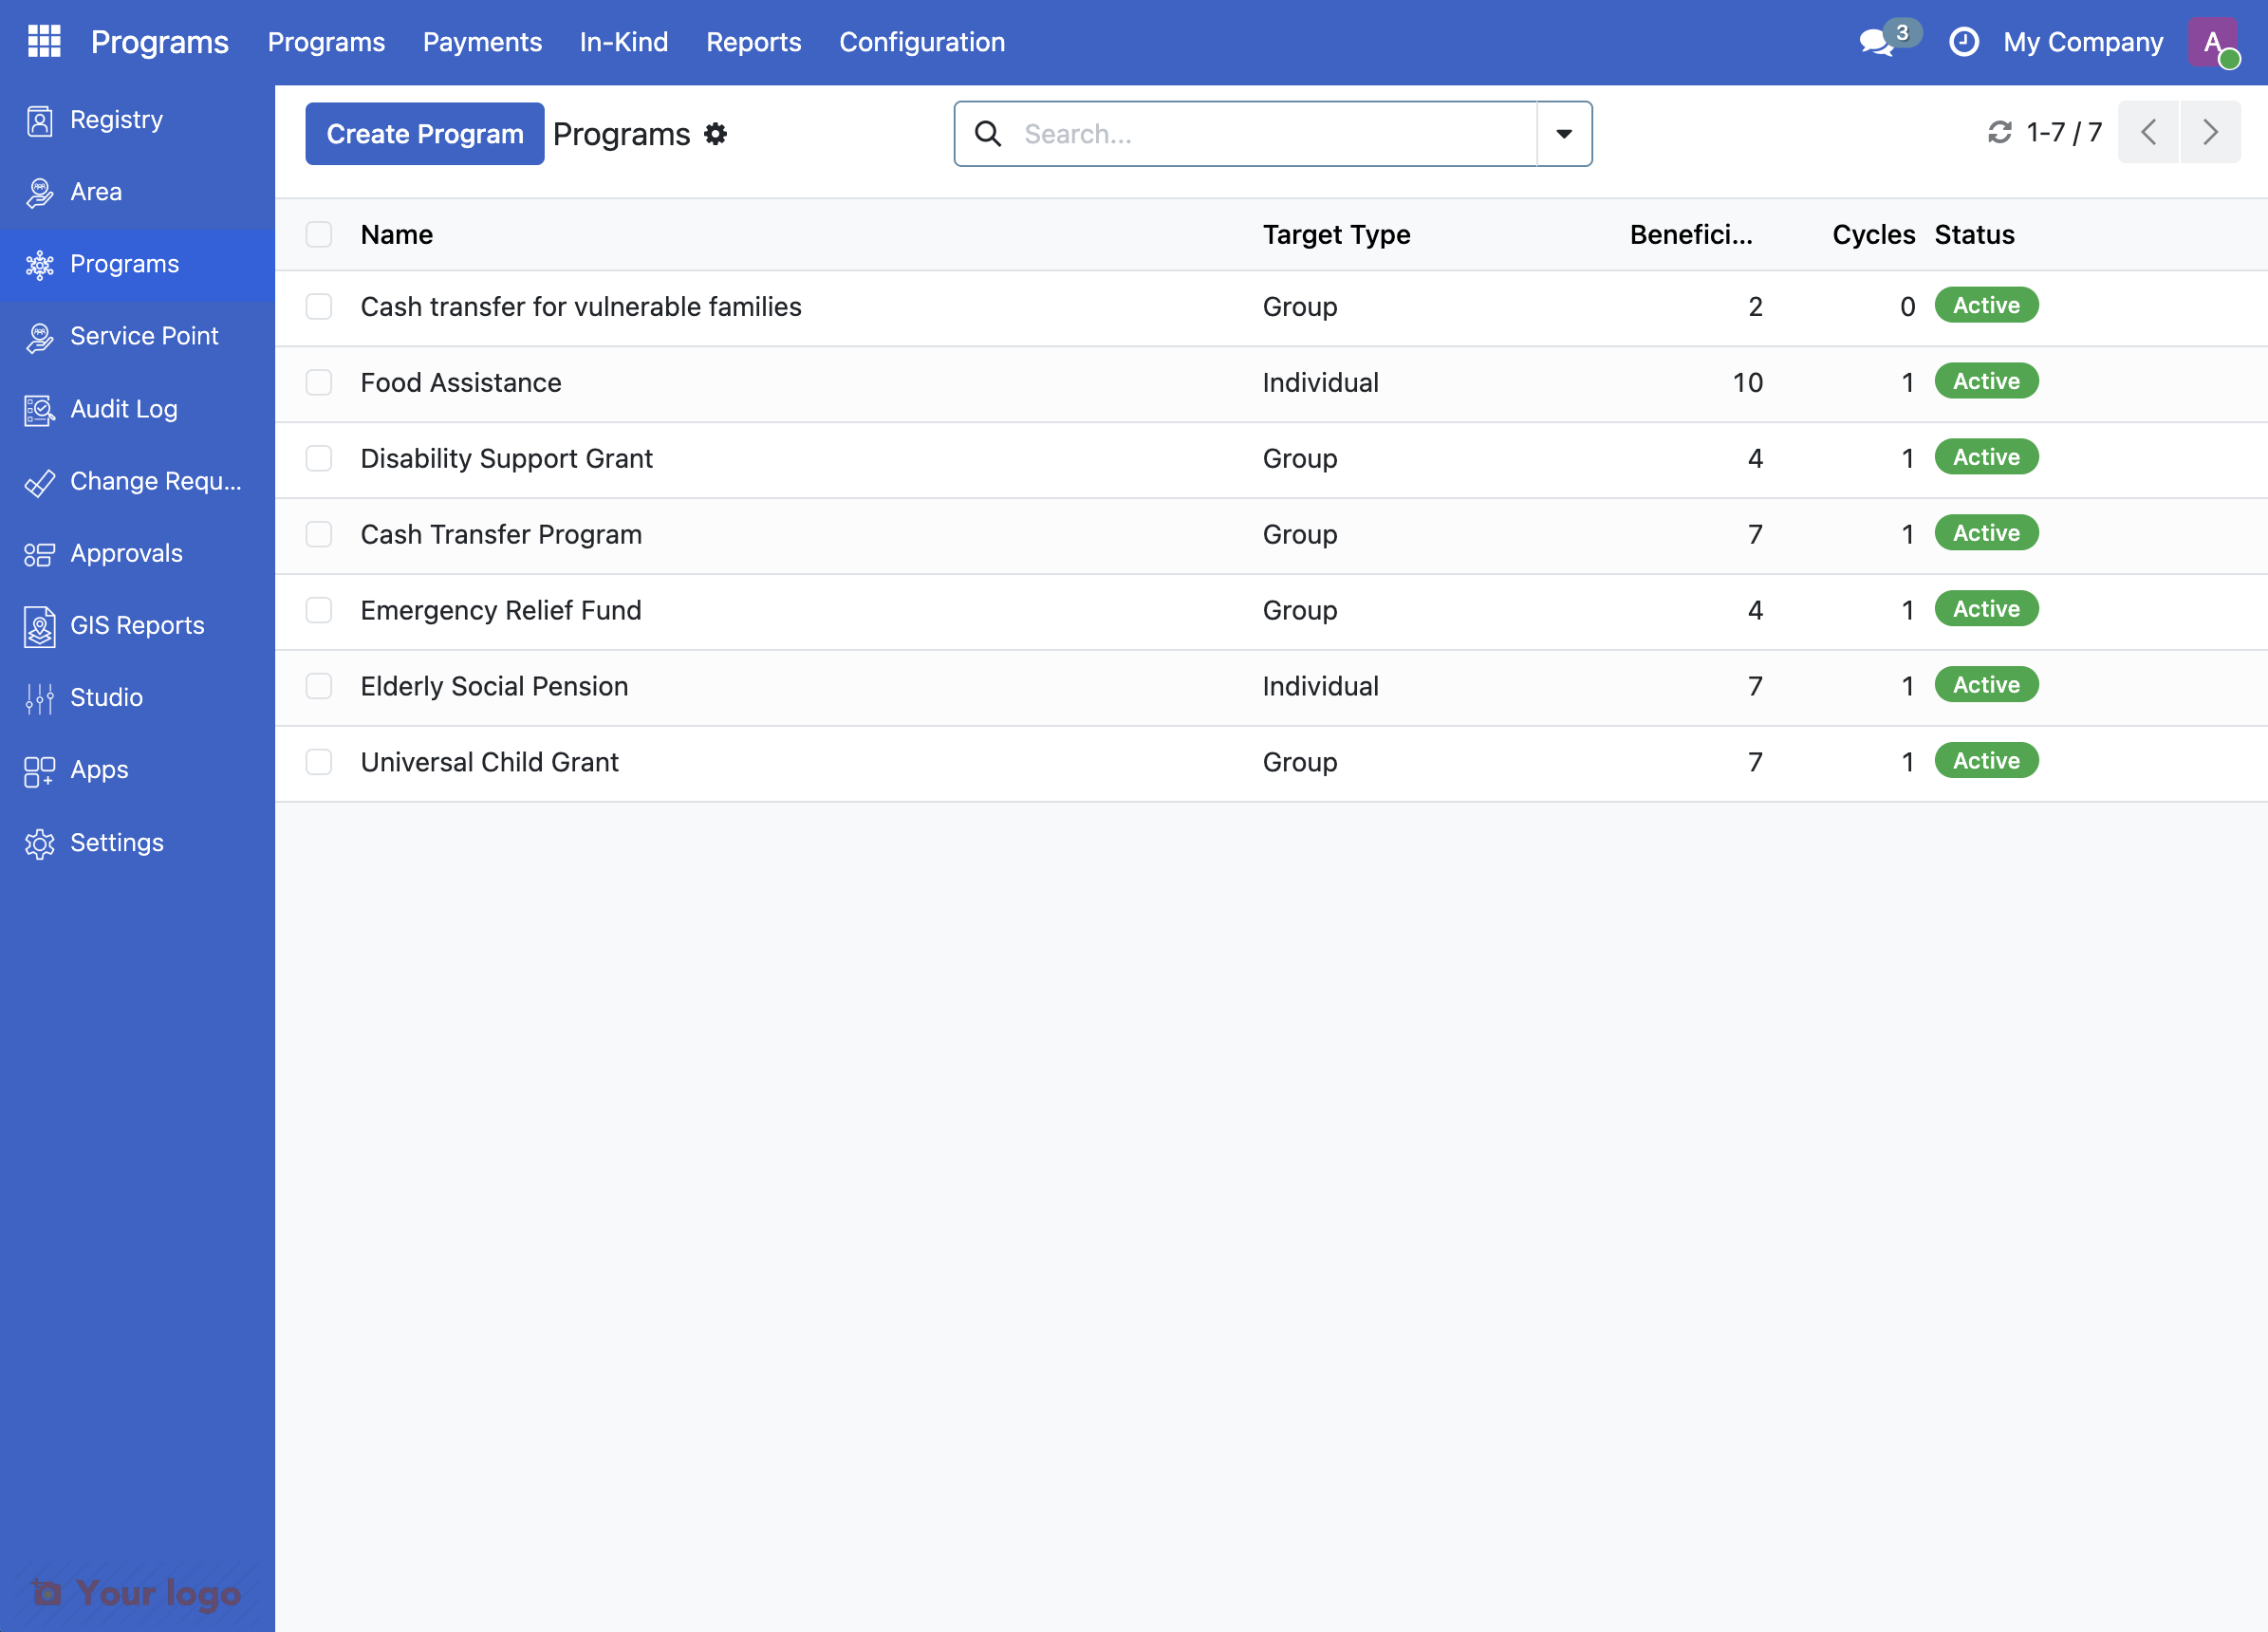The image size is (2268, 1632).
Task: Open the Reports menu
Action: click(753, 42)
